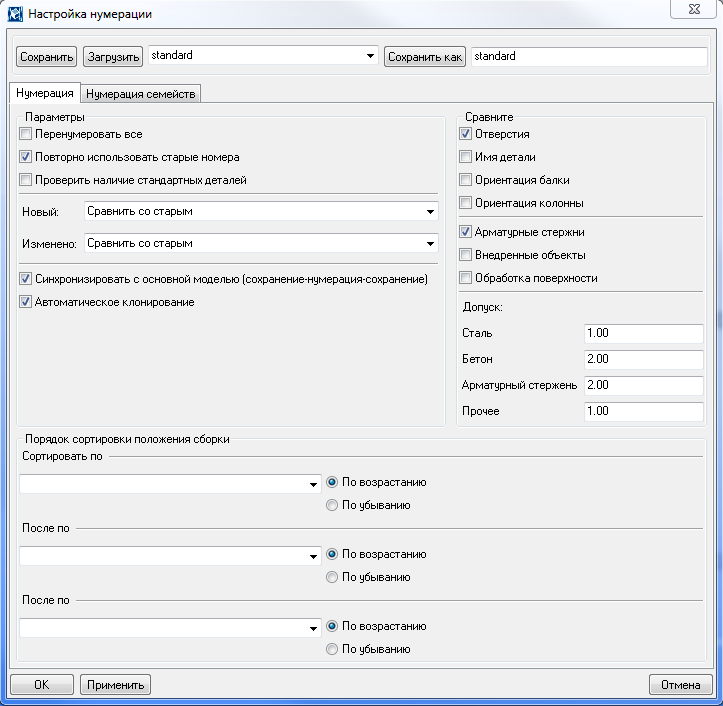Enable the Перенумеровать все checkbox

(x=26, y=134)
